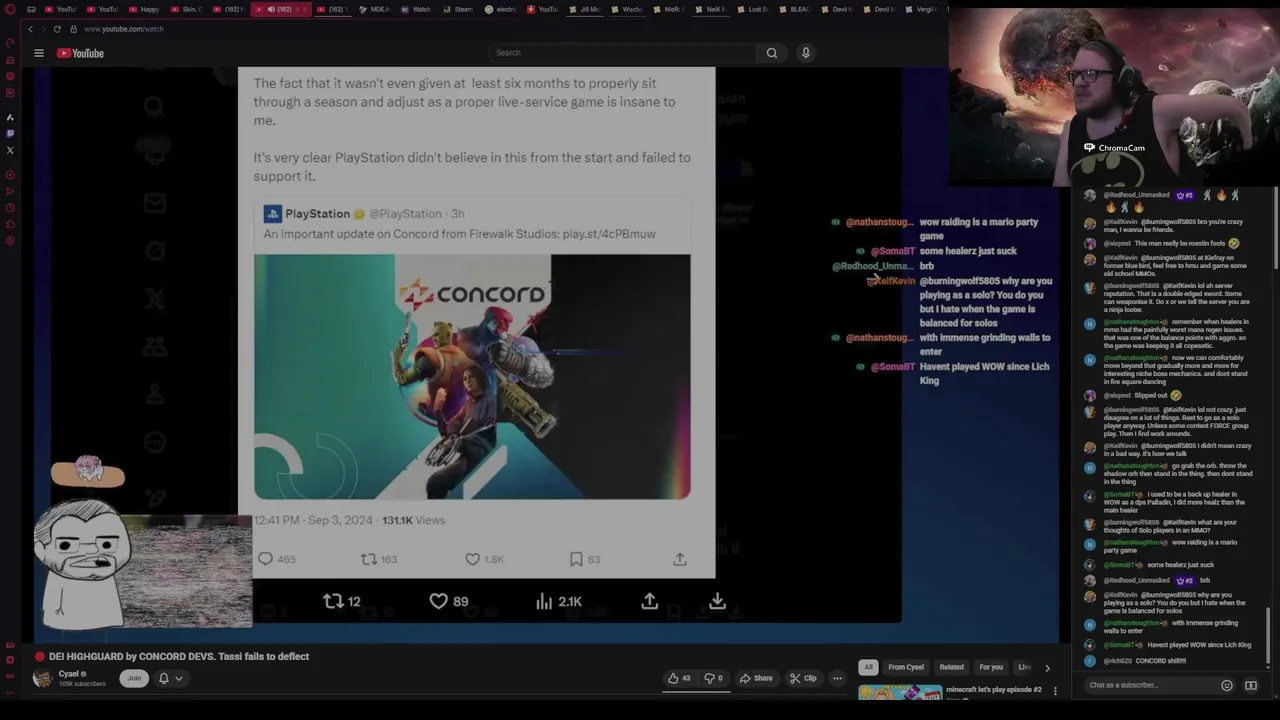Click the Concord artwork image
The width and height of the screenshot is (1280, 720).
coord(472,377)
